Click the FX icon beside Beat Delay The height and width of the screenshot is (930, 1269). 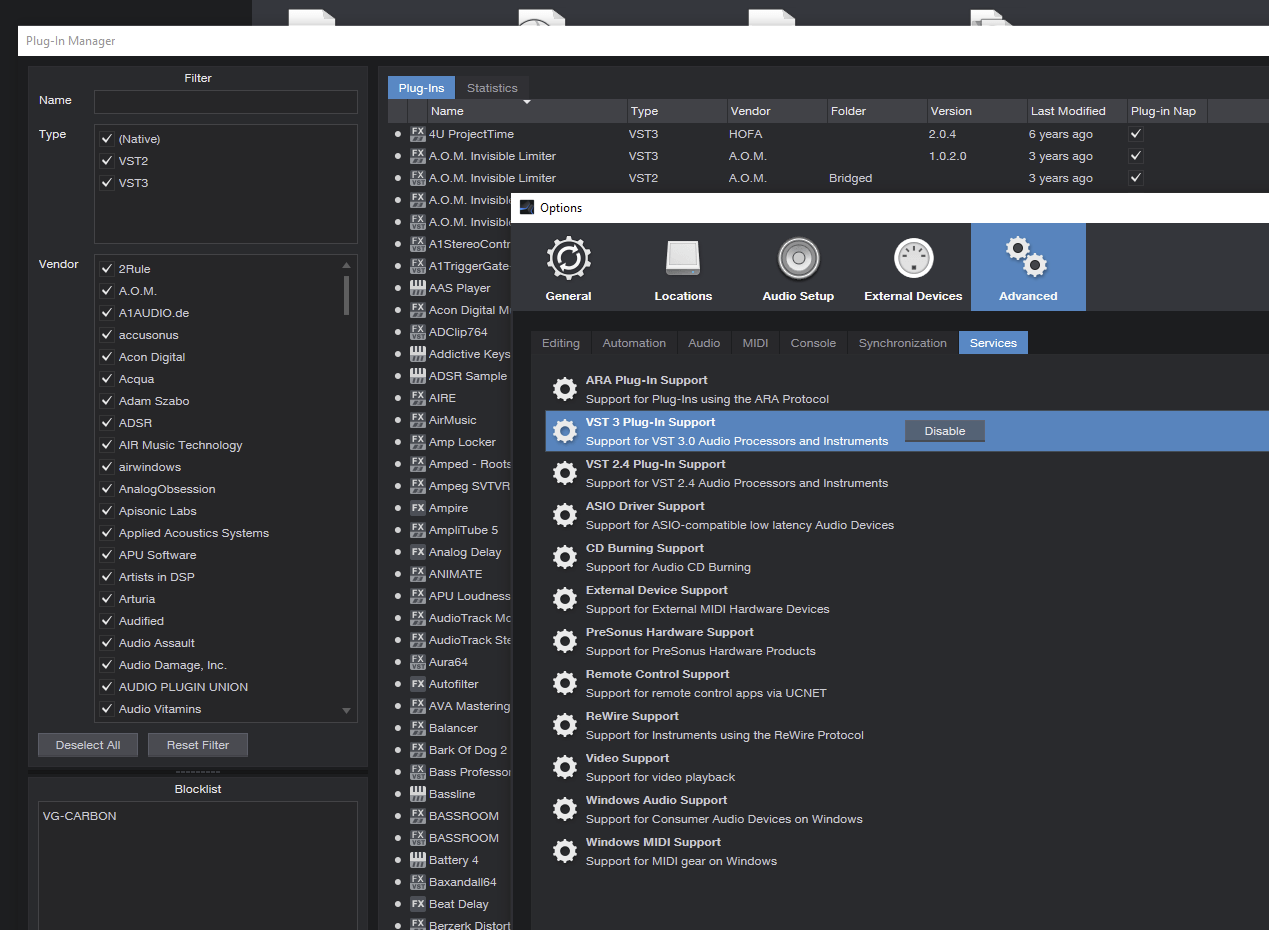(418, 904)
